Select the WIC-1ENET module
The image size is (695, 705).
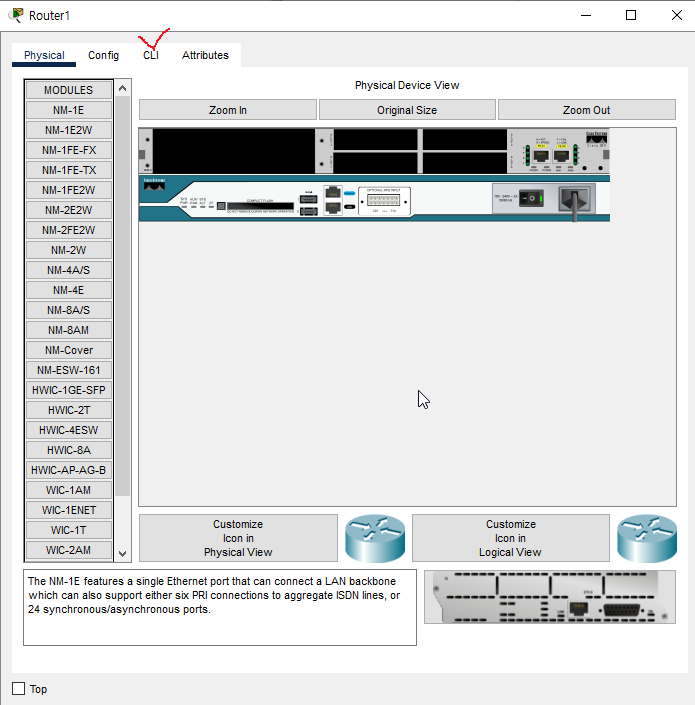pyautogui.click(x=69, y=510)
